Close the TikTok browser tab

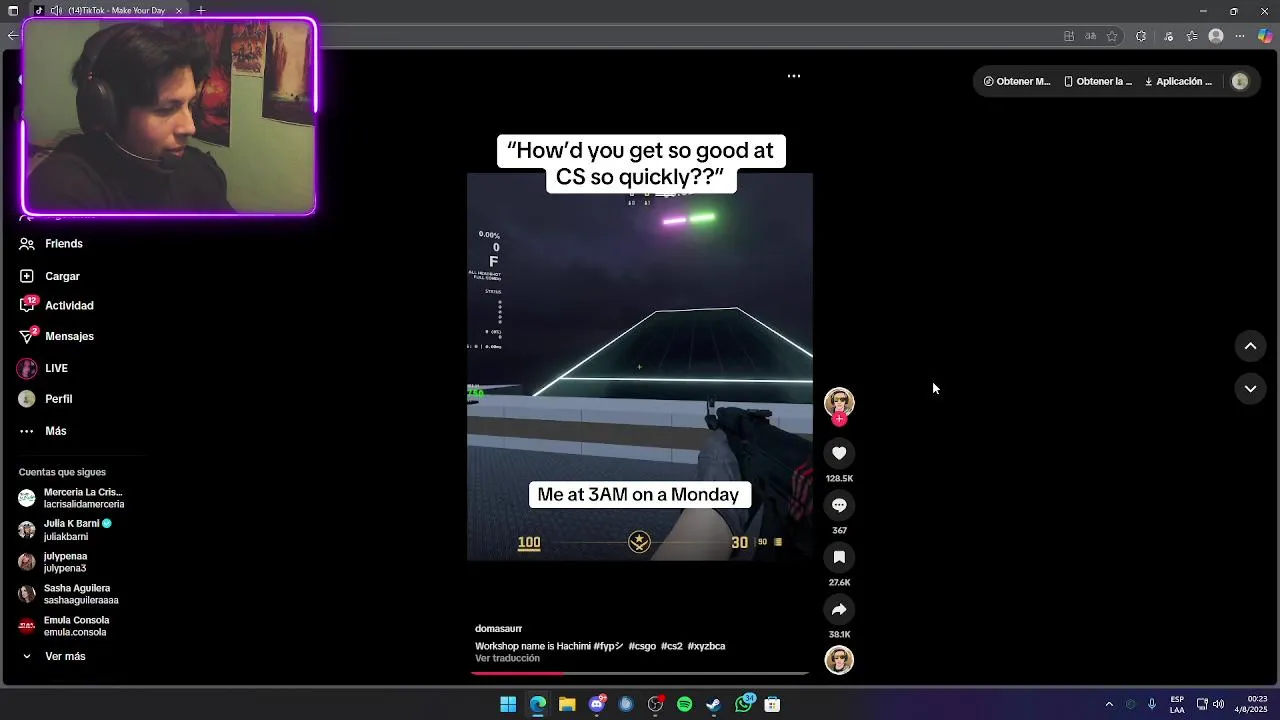click(x=179, y=11)
